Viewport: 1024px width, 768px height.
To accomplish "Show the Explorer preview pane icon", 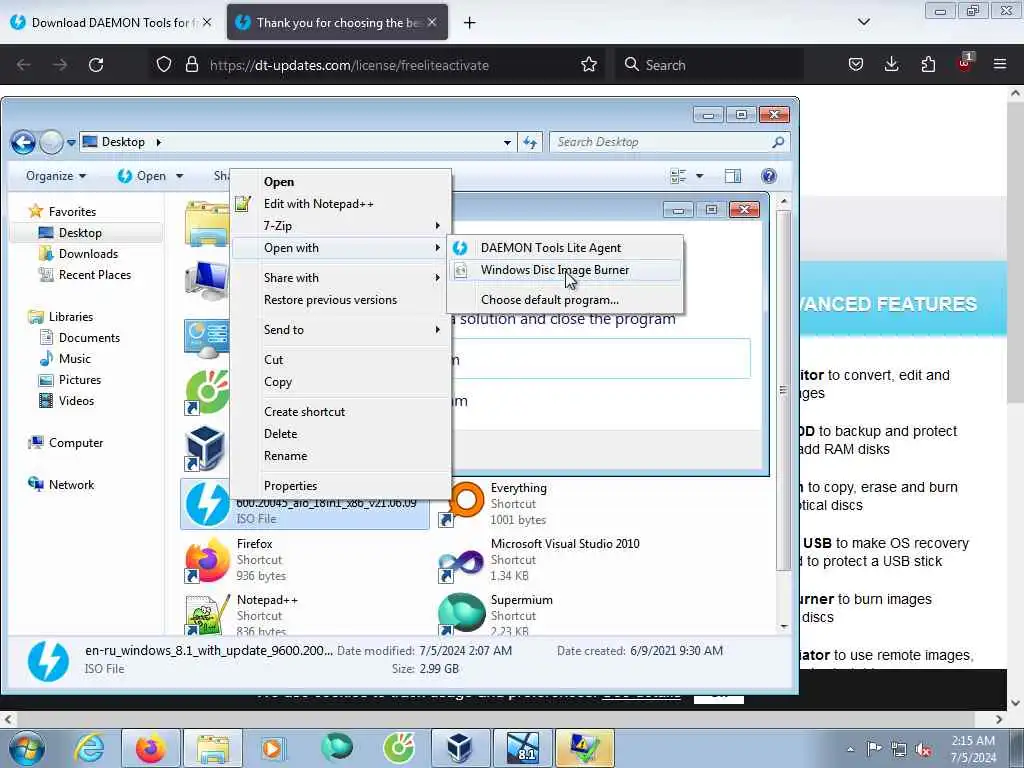I will coord(733,176).
